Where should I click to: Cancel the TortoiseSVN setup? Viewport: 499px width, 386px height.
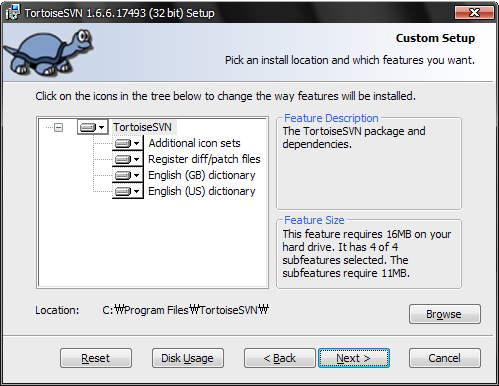[445, 358]
